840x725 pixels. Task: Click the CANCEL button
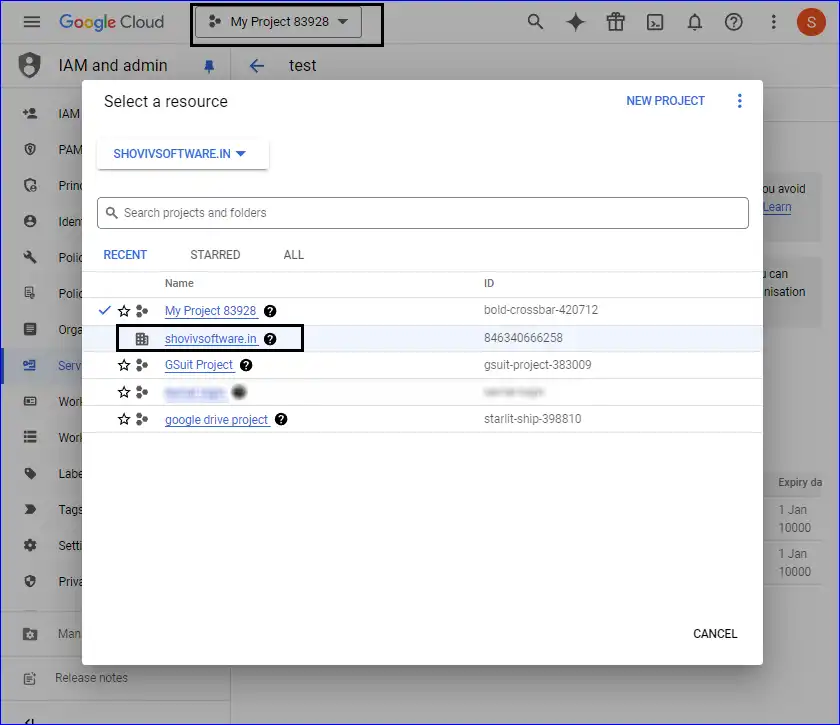(715, 633)
